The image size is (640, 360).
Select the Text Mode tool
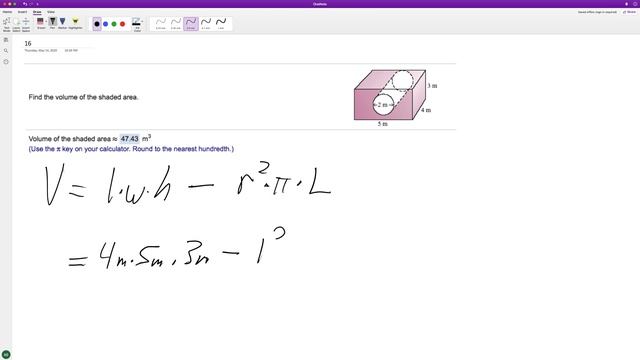pyautogui.click(x=7, y=24)
